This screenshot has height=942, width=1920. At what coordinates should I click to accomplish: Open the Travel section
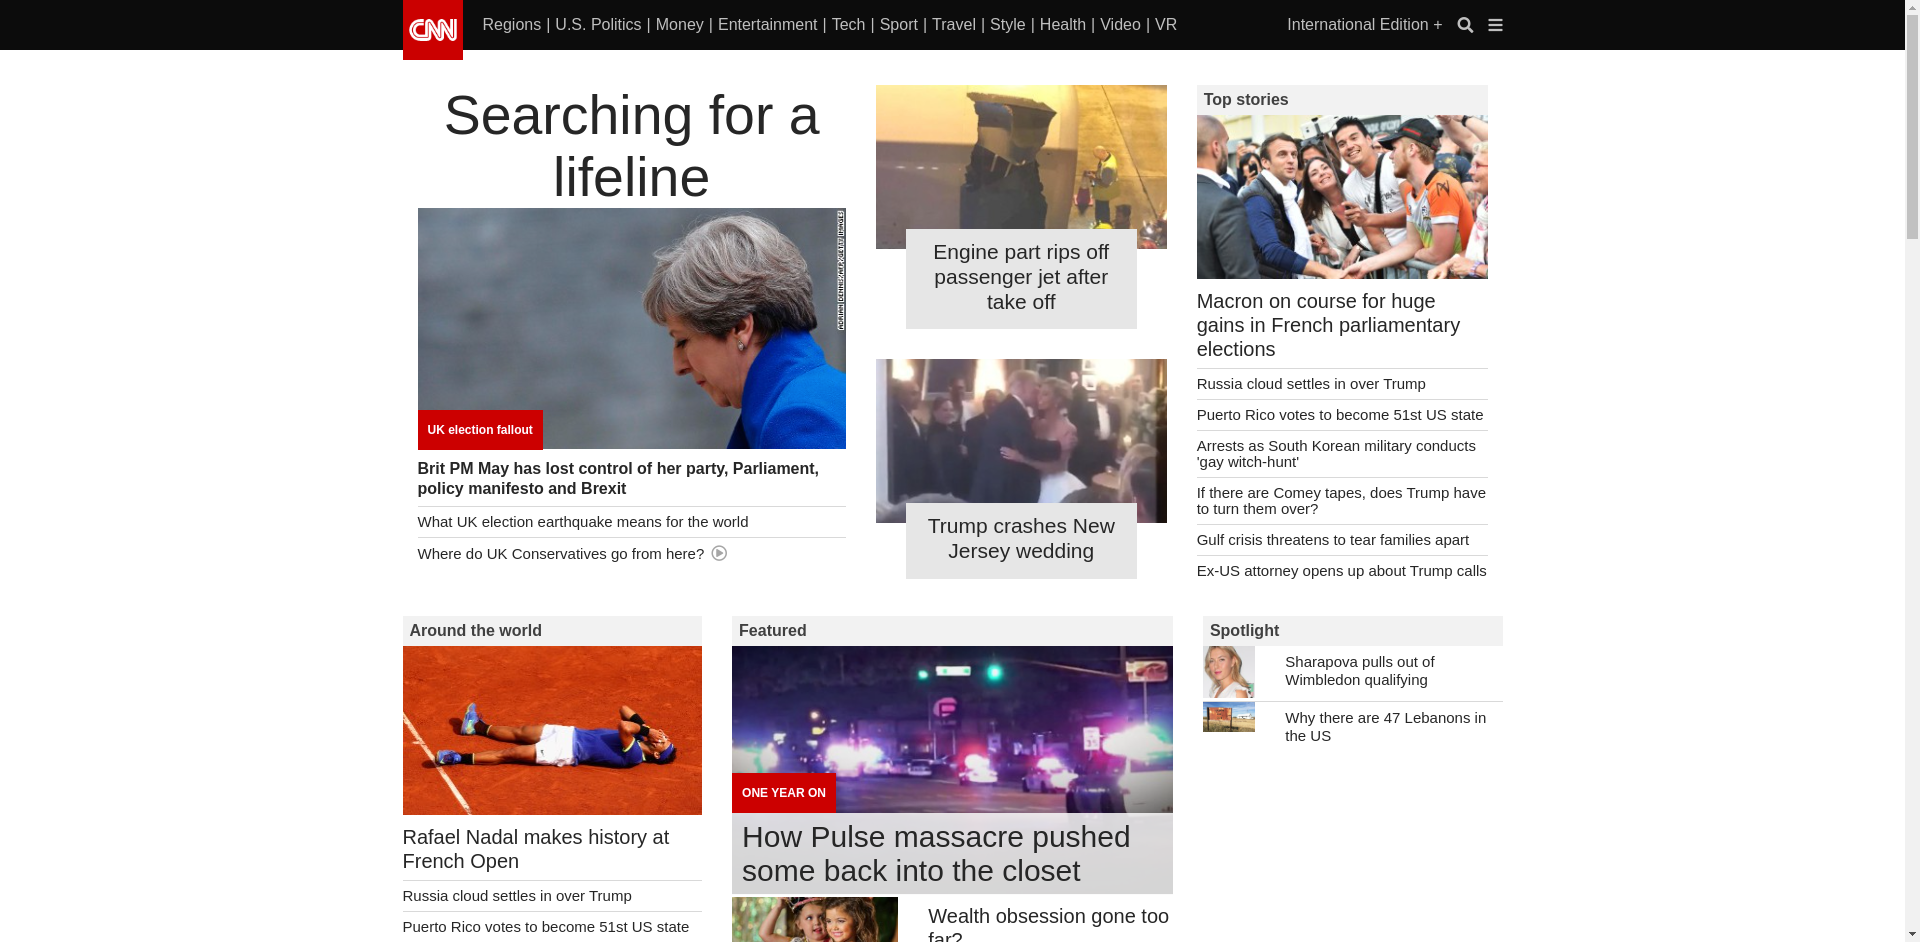(x=954, y=25)
